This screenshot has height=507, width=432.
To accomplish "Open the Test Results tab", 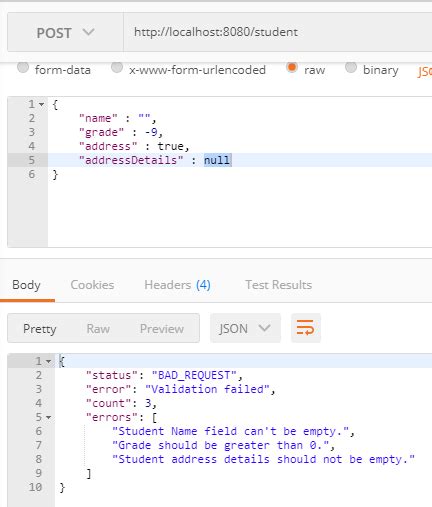I will (279, 285).
